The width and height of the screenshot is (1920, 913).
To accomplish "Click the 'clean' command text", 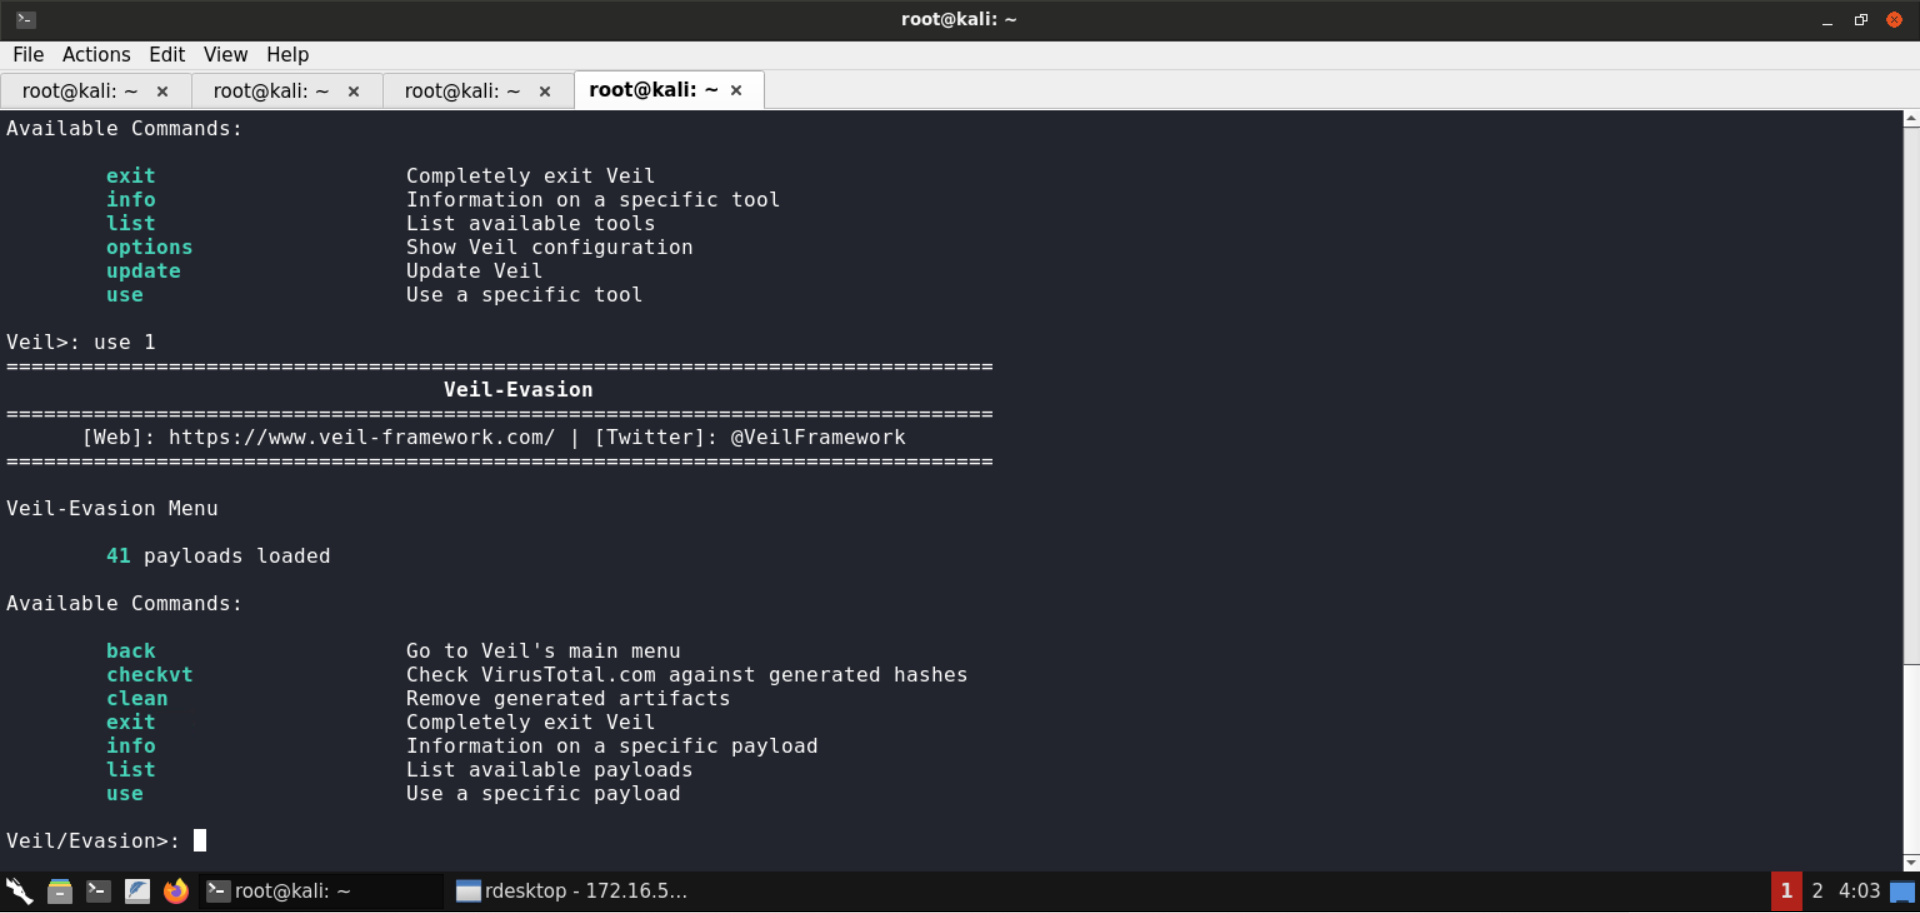I will tap(137, 699).
